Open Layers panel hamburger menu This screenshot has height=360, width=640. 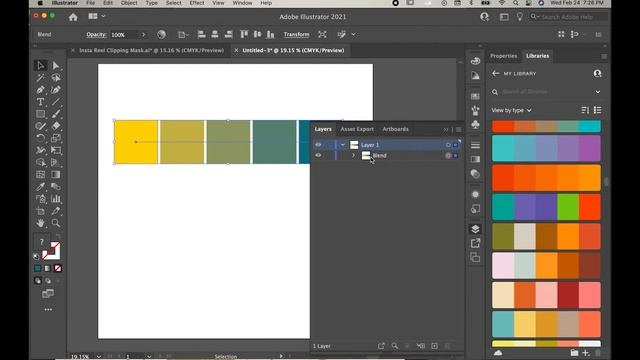point(458,129)
